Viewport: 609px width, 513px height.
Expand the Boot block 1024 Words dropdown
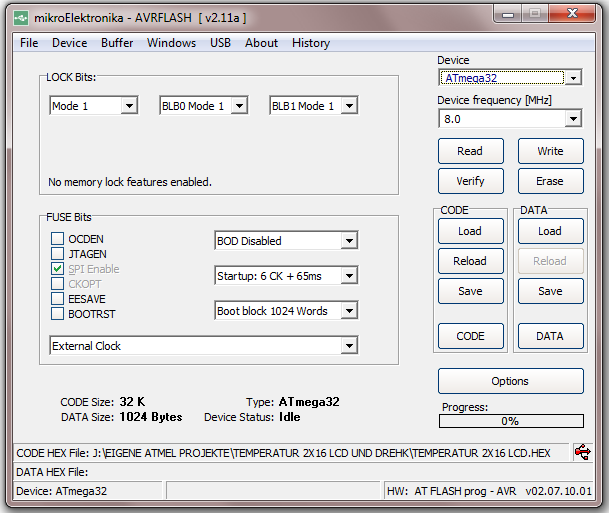pyautogui.click(x=286, y=311)
